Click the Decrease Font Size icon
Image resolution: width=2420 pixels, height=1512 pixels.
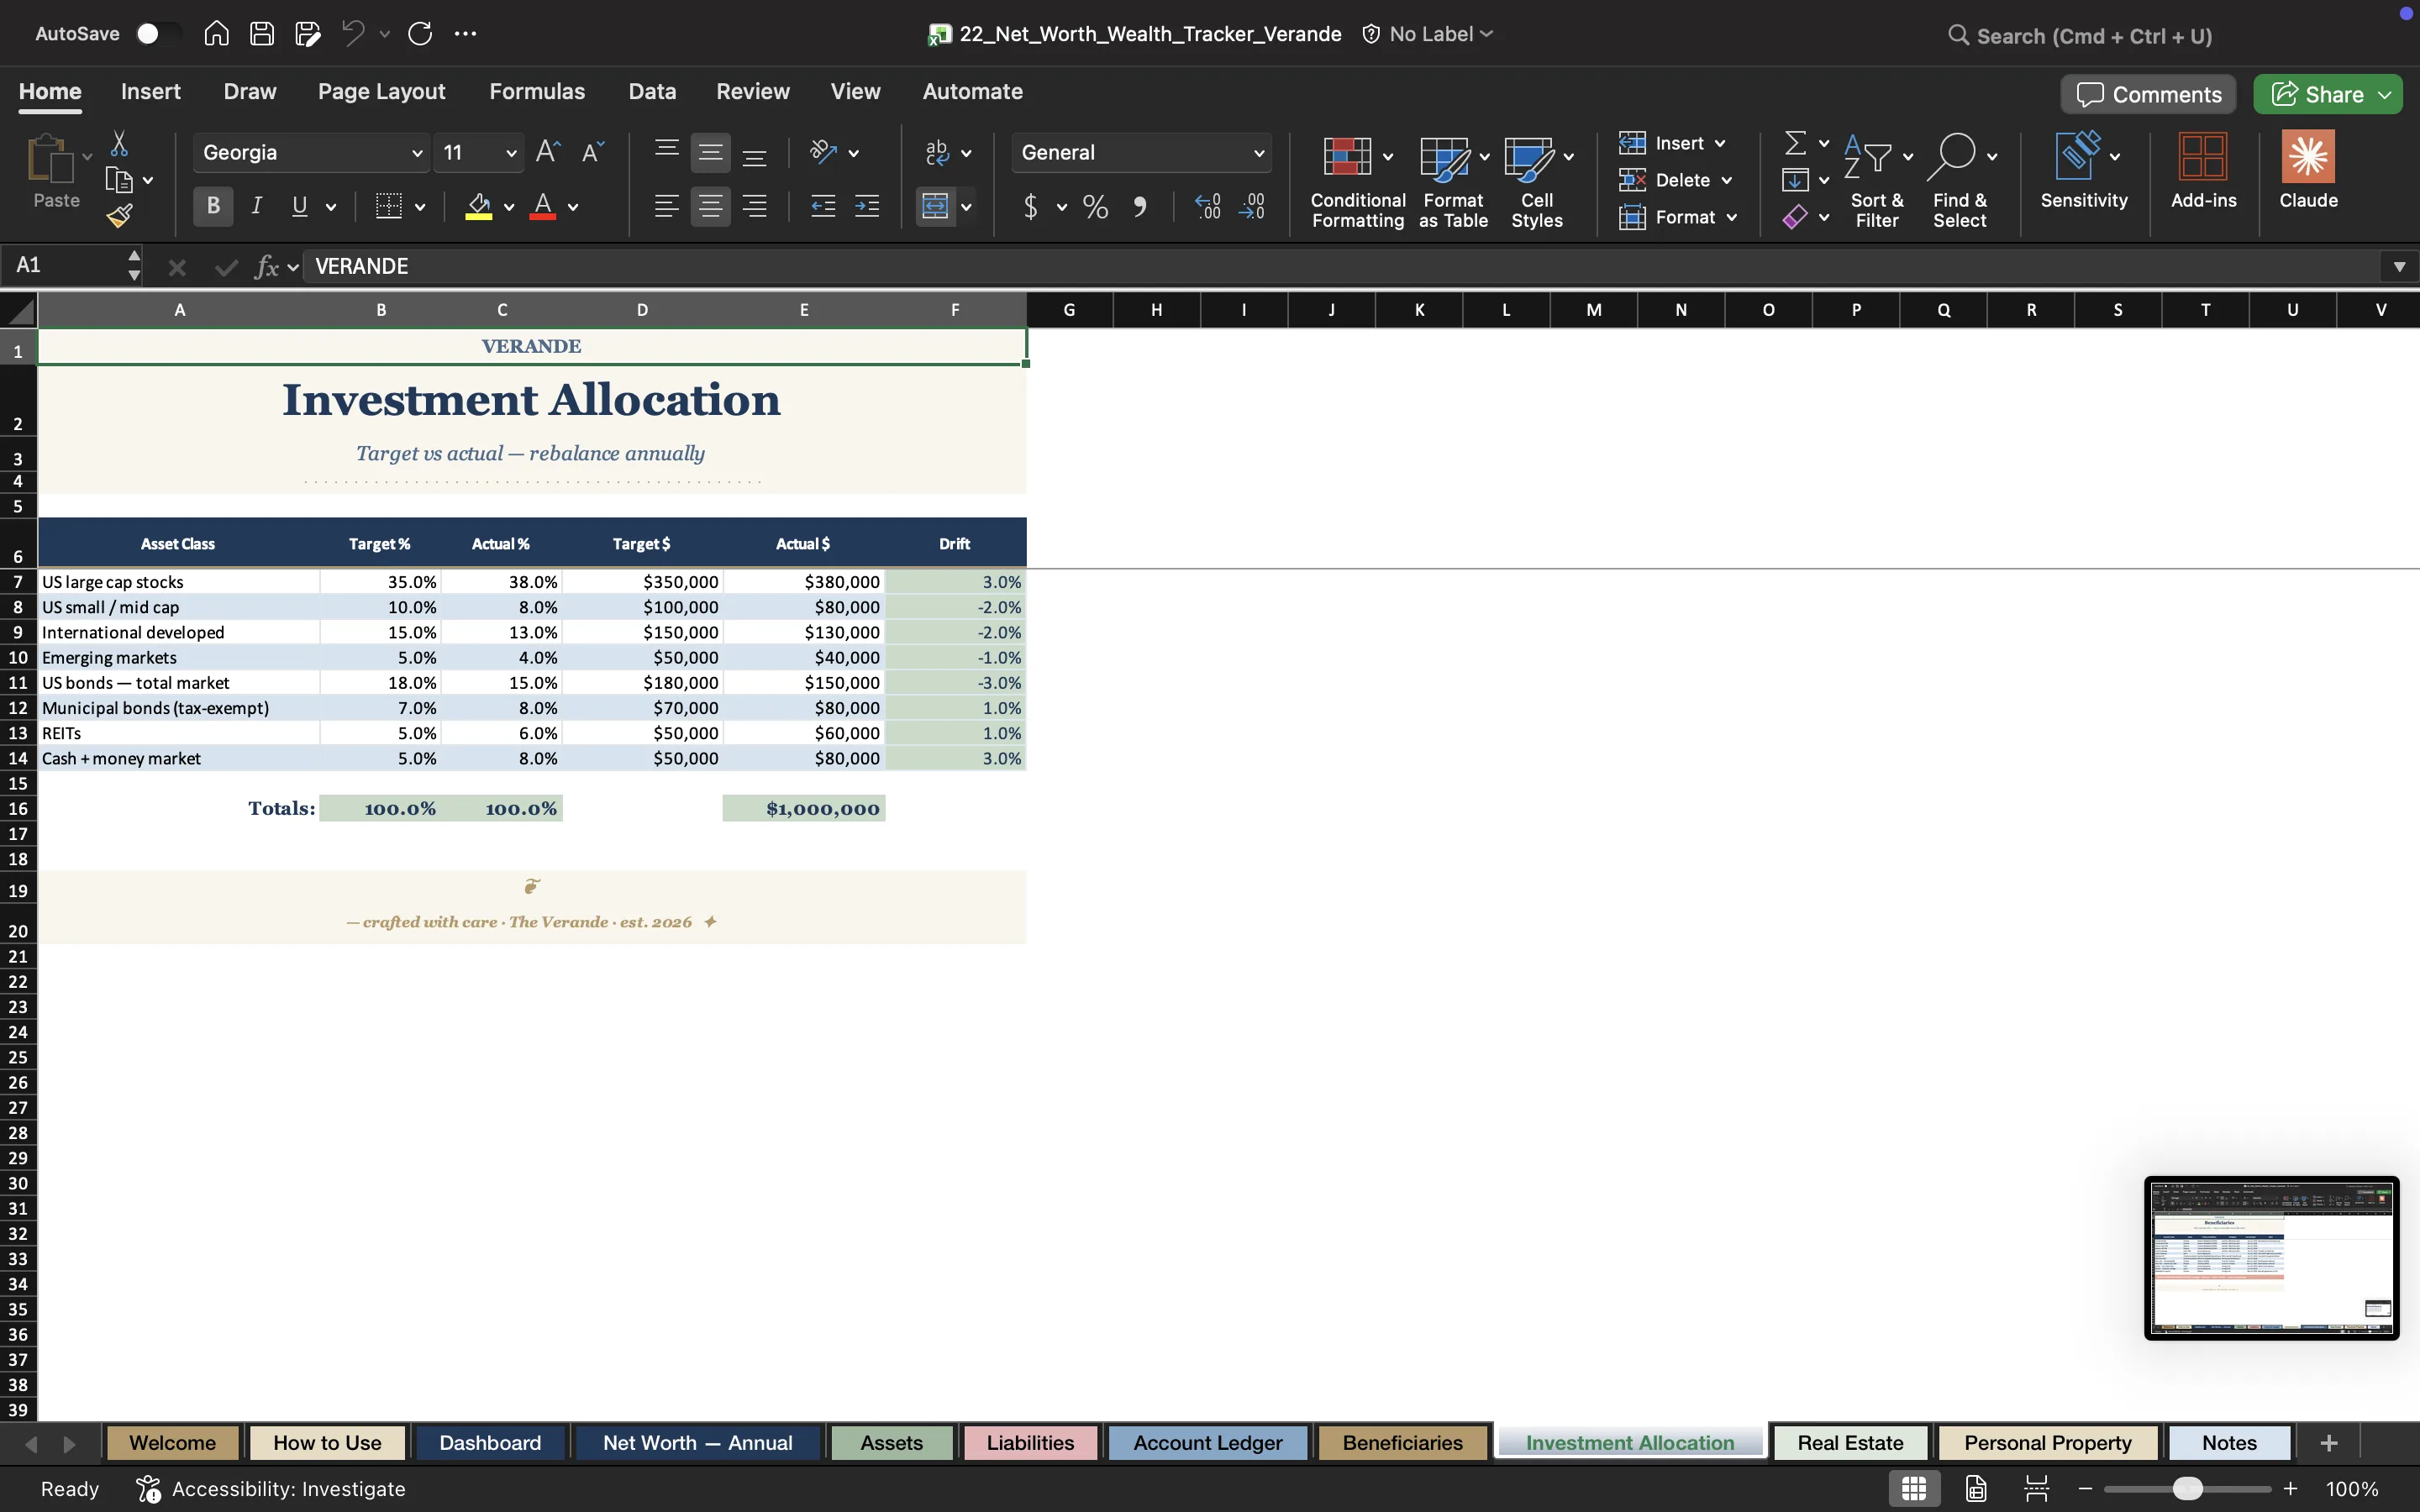[x=593, y=152]
